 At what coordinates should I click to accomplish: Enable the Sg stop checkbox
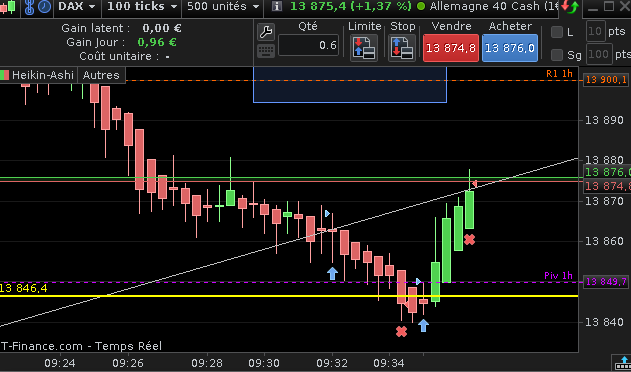[557, 54]
